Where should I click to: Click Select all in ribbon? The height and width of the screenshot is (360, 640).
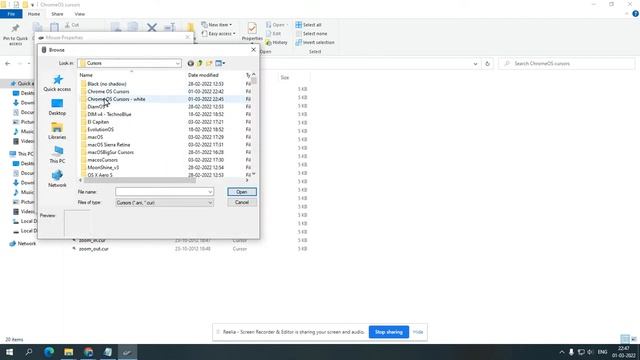(309, 25)
